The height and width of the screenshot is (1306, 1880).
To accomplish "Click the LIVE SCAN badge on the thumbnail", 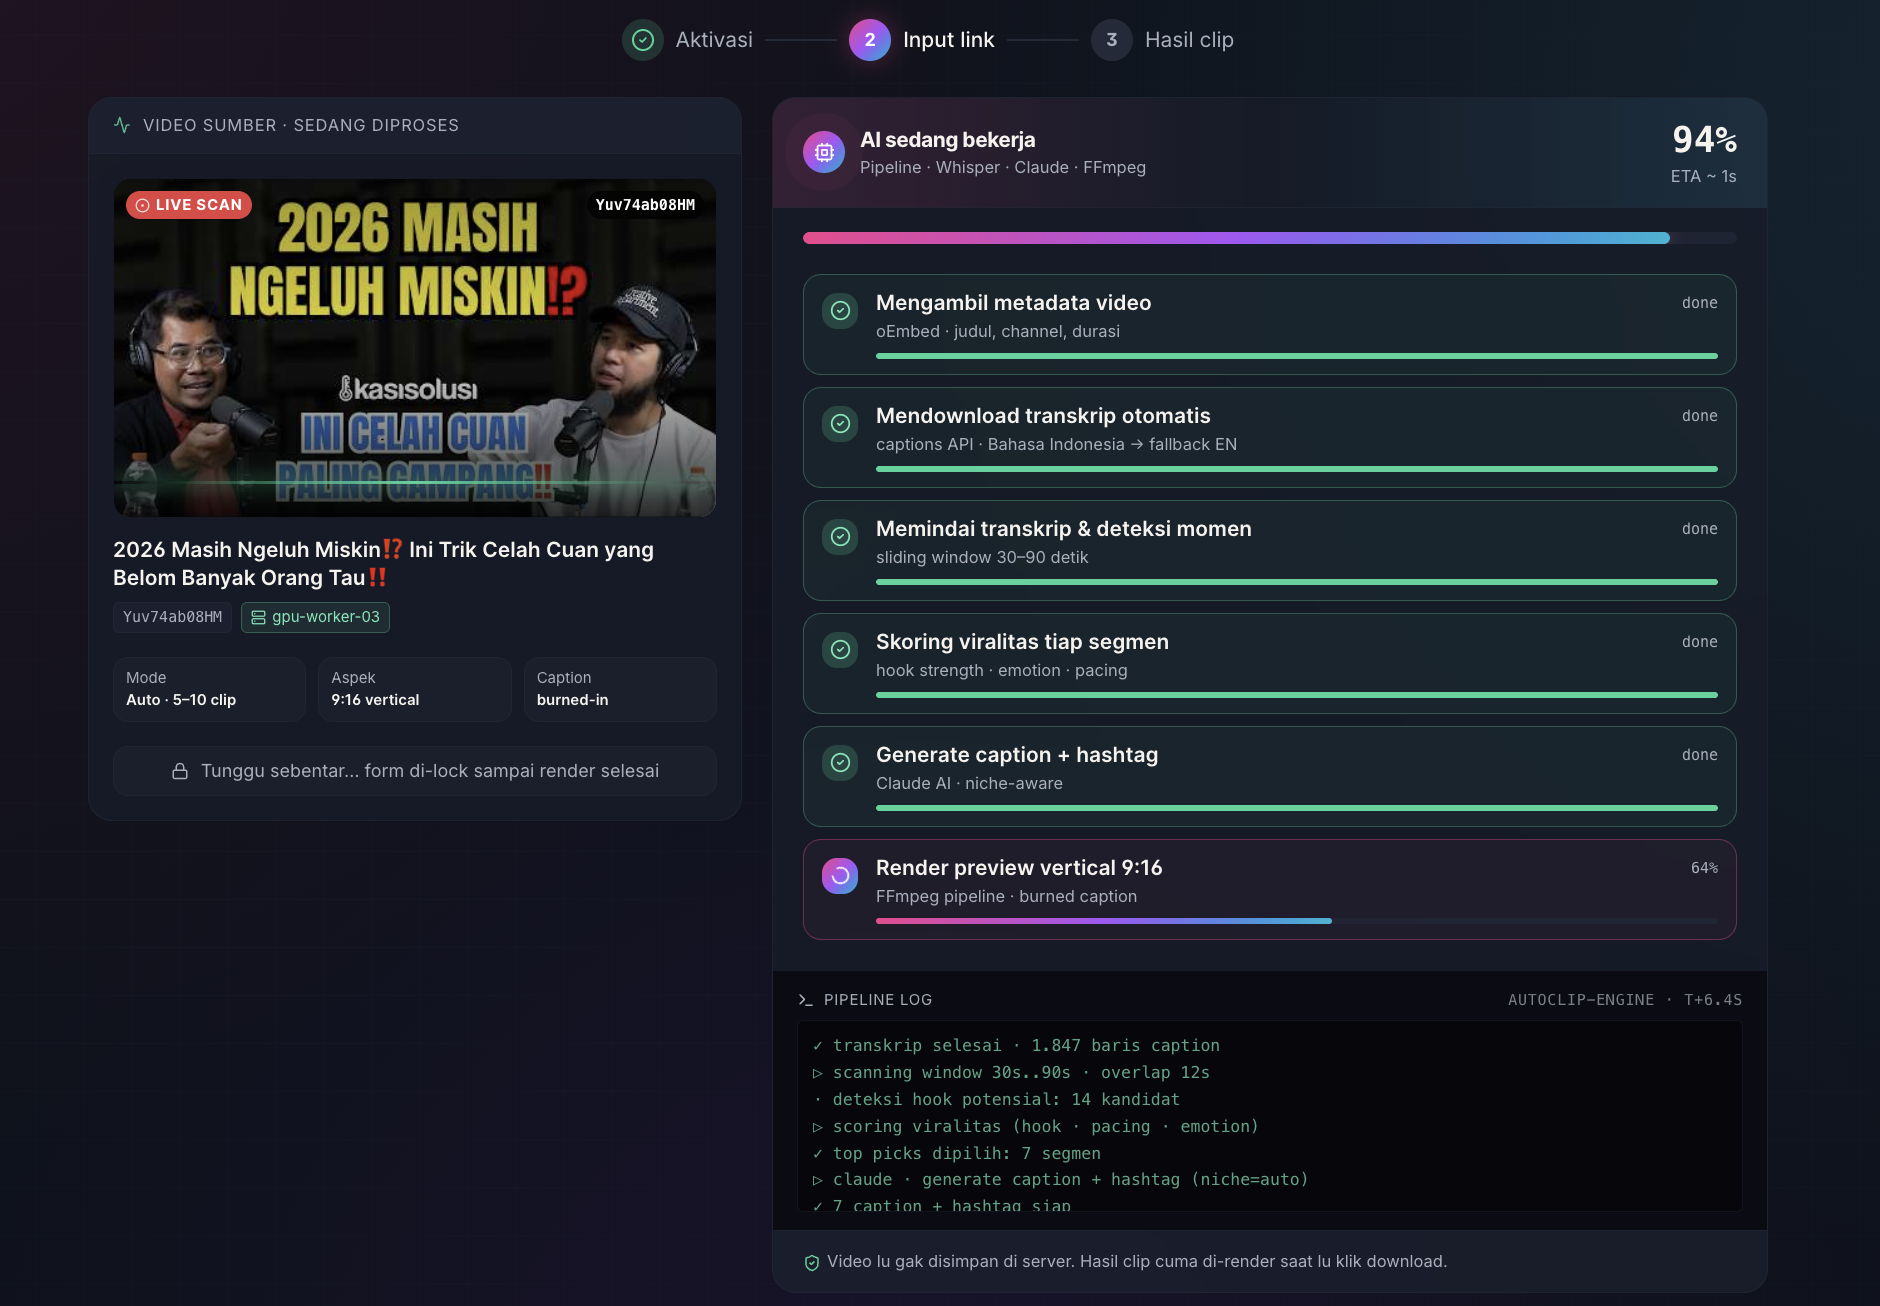I will 189,205.
